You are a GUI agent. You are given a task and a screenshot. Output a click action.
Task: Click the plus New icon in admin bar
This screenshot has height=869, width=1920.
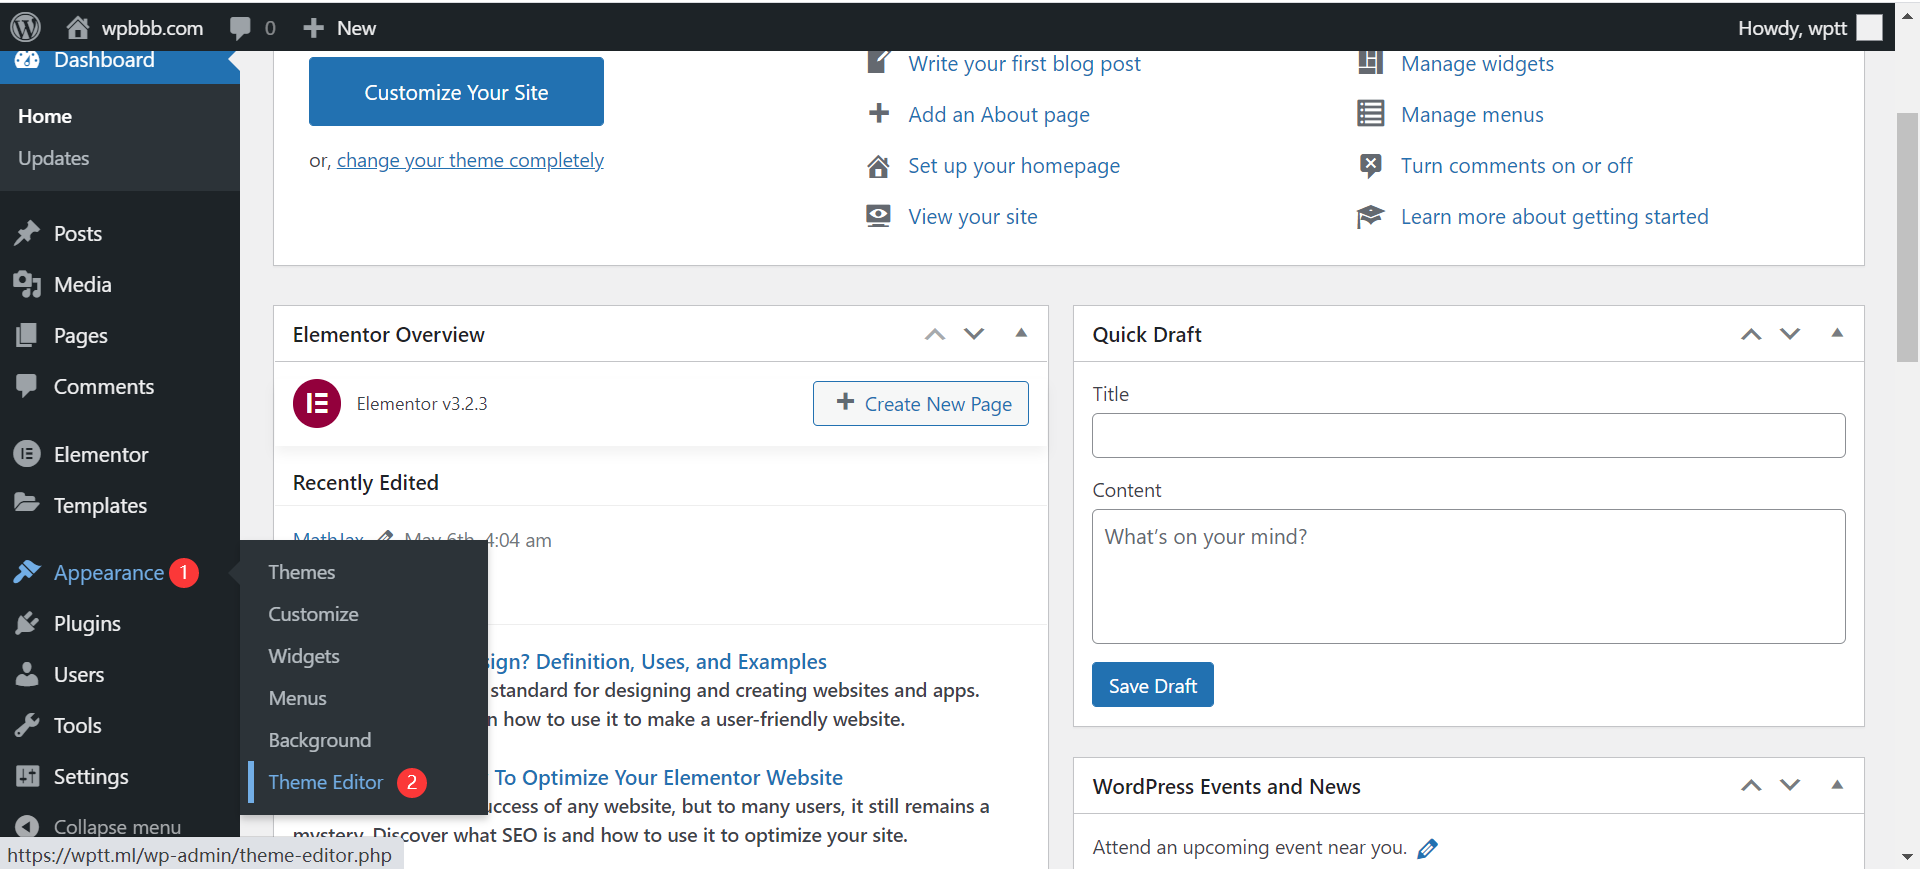point(313,28)
